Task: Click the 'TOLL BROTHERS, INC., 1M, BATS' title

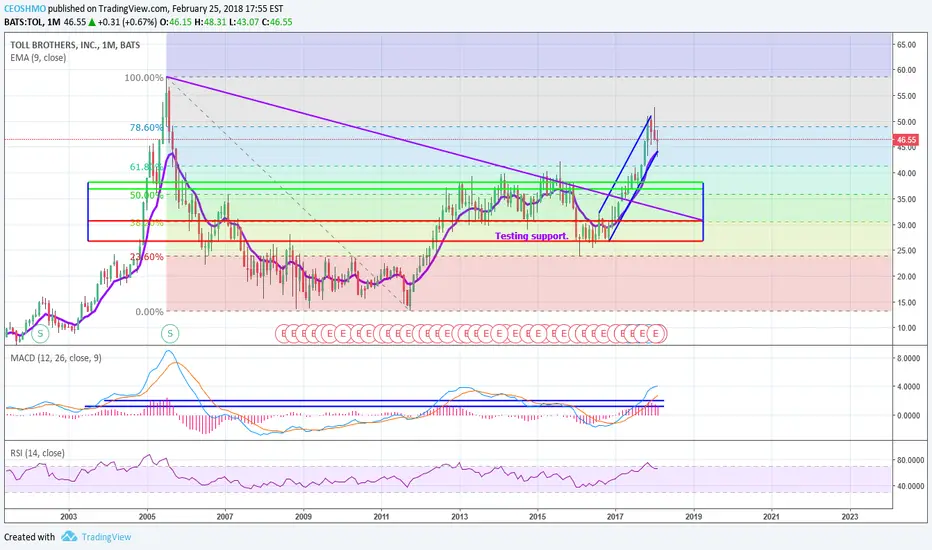Action: (x=75, y=45)
